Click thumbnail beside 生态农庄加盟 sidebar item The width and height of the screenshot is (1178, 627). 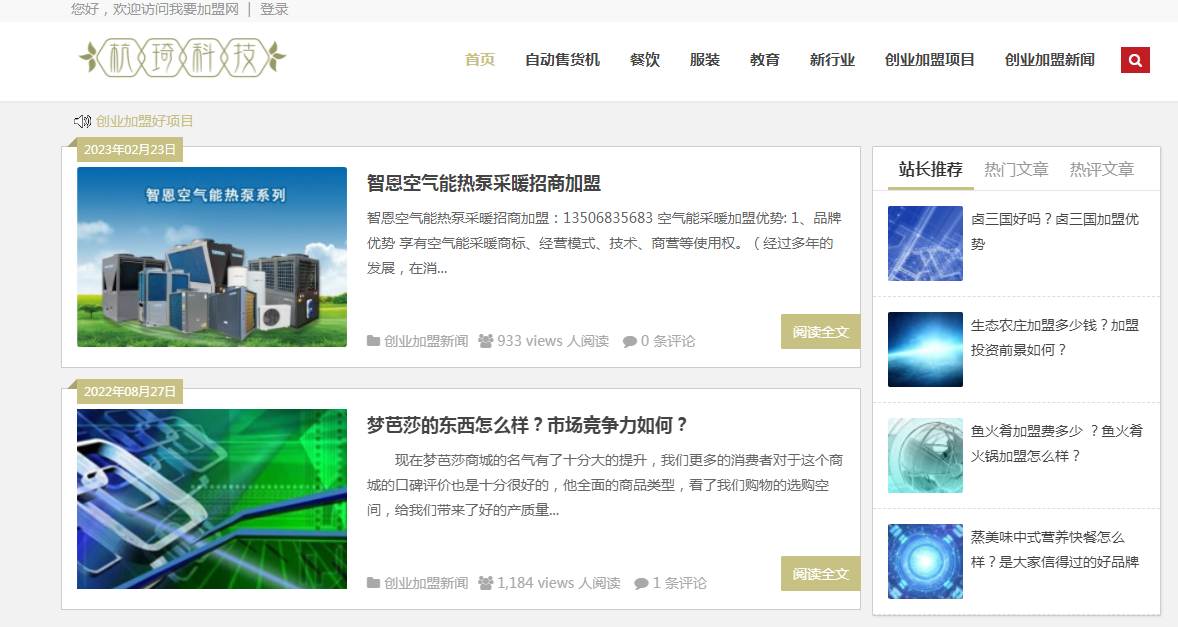[925, 349]
